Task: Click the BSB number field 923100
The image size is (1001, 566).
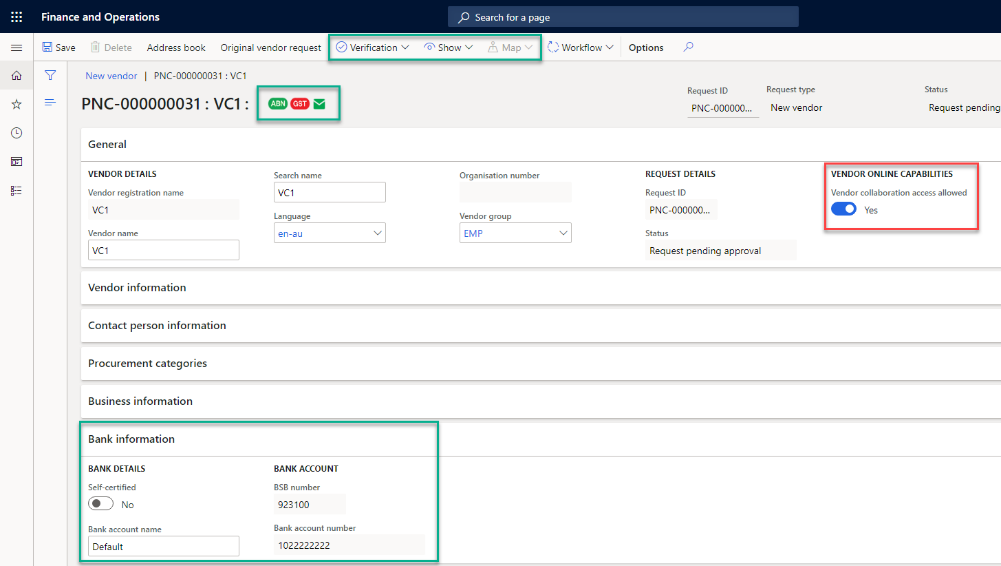Action: 310,504
